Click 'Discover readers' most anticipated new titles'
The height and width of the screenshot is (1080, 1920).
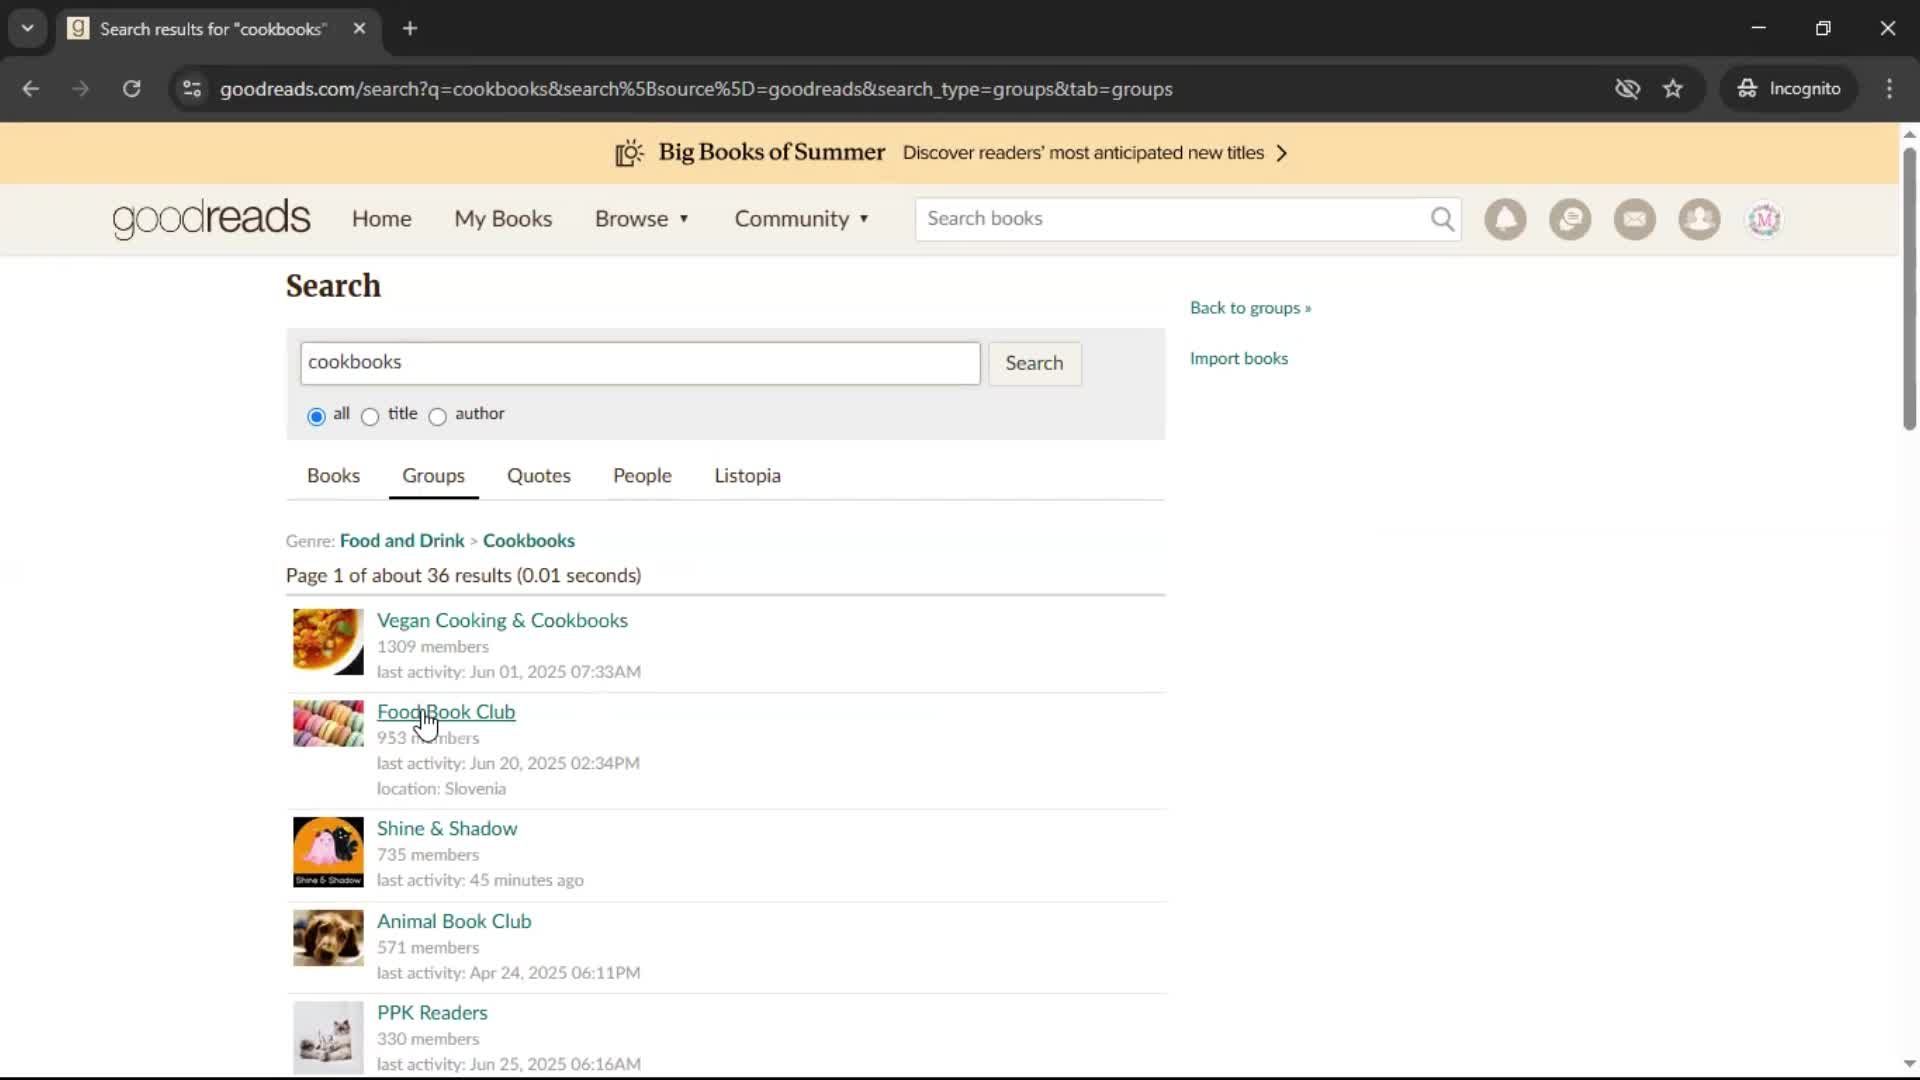pos(1083,153)
